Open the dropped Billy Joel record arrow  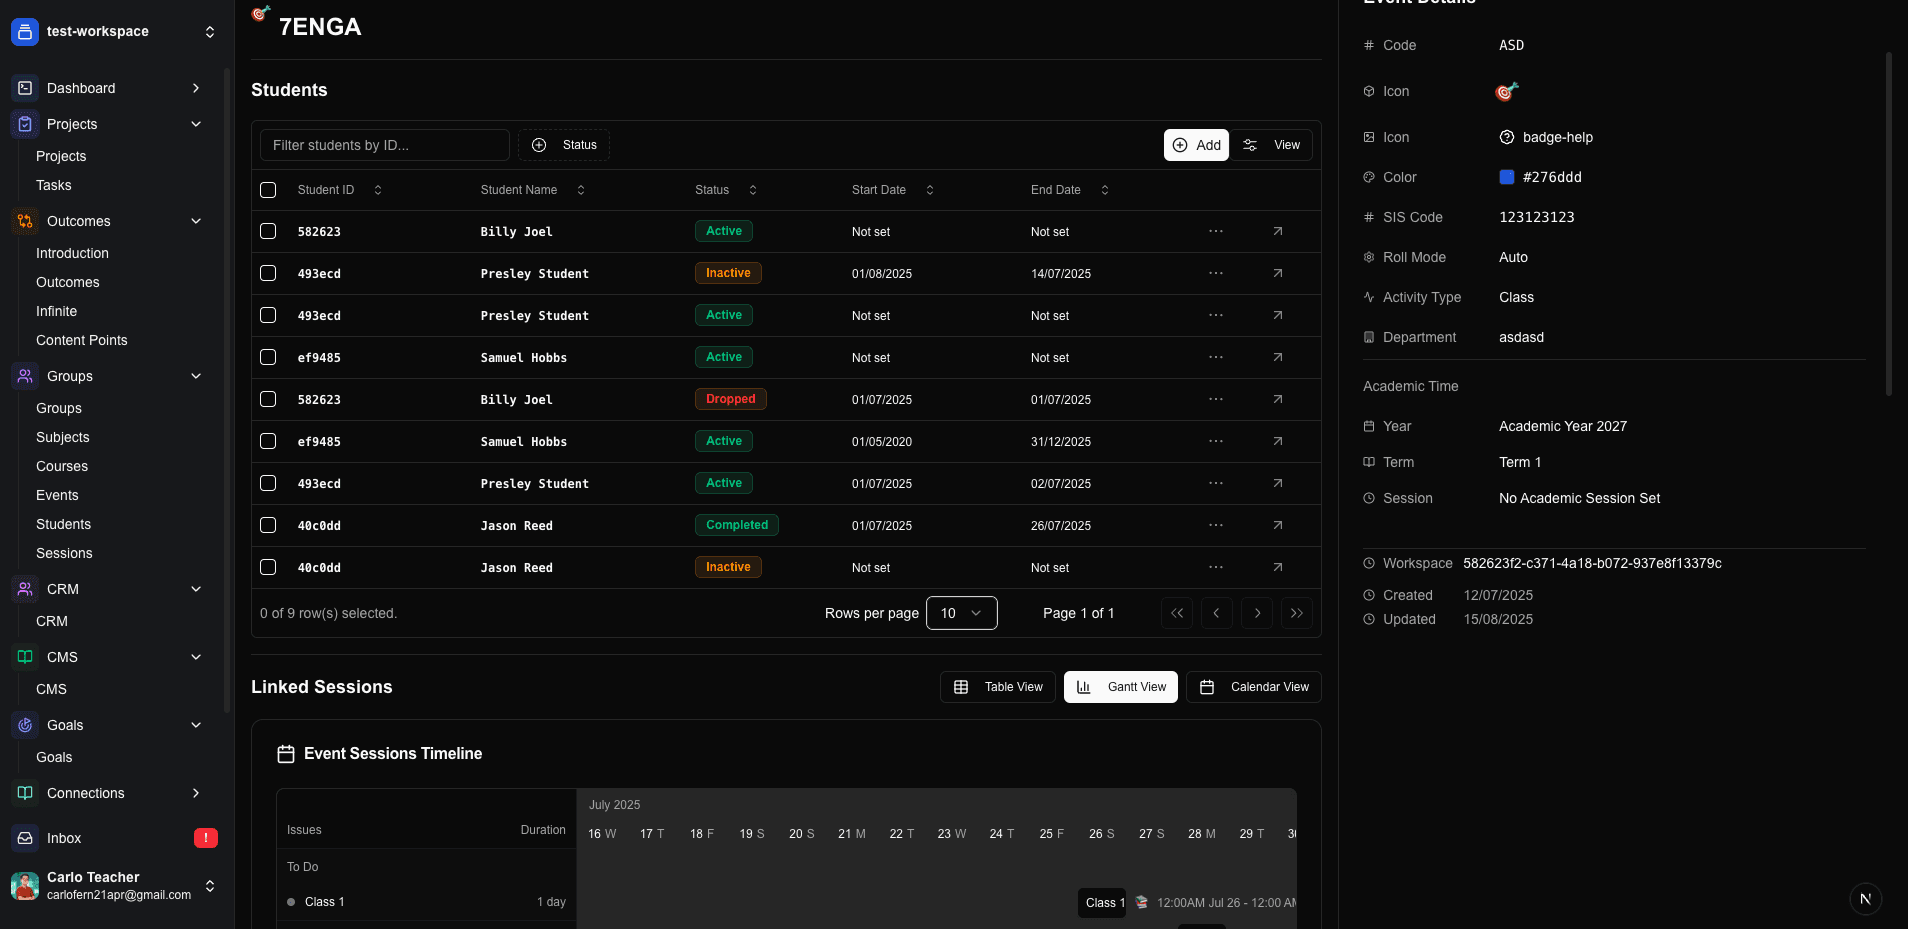click(1277, 399)
